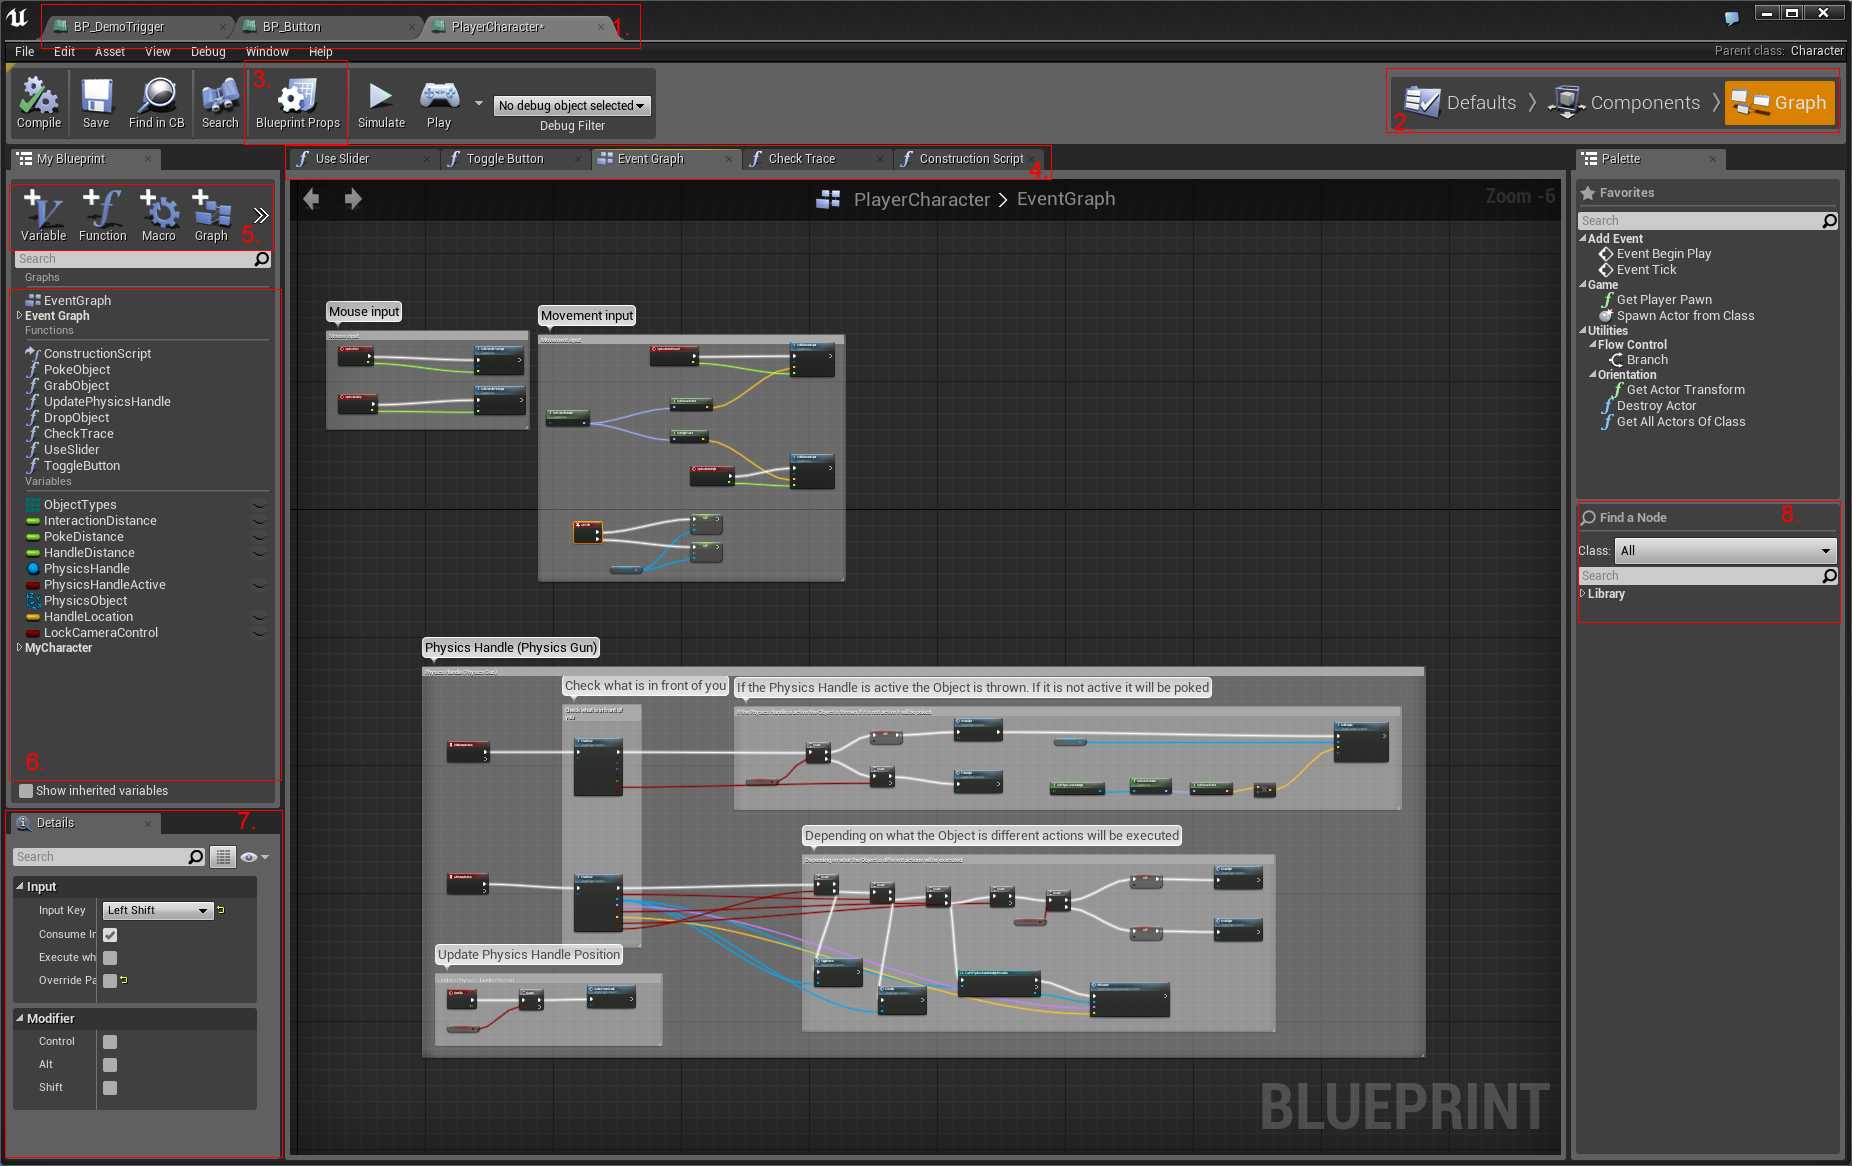Image resolution: width=1852 pixels, height=1166 pixels.
Task: Navigate back in graph history
Action: [x=311, y=199]
